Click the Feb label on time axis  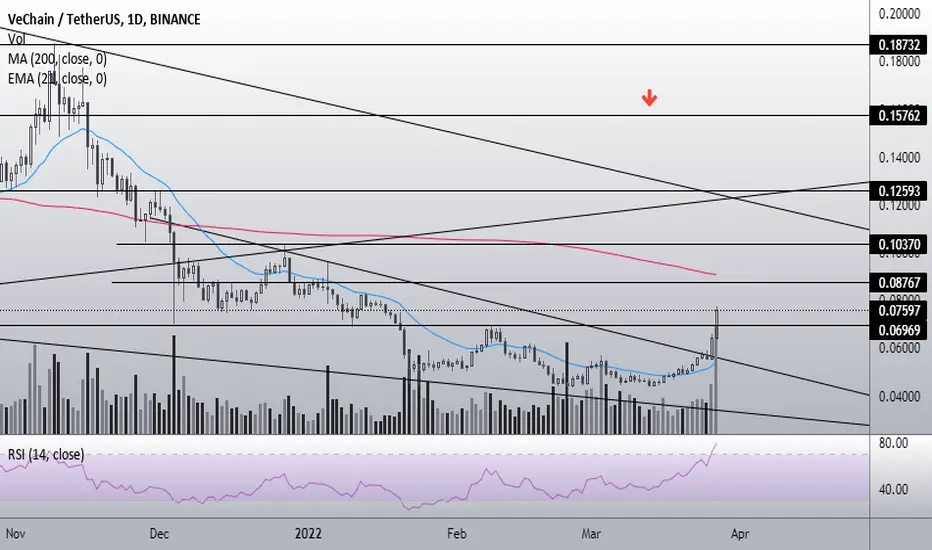tap(456, 533)
